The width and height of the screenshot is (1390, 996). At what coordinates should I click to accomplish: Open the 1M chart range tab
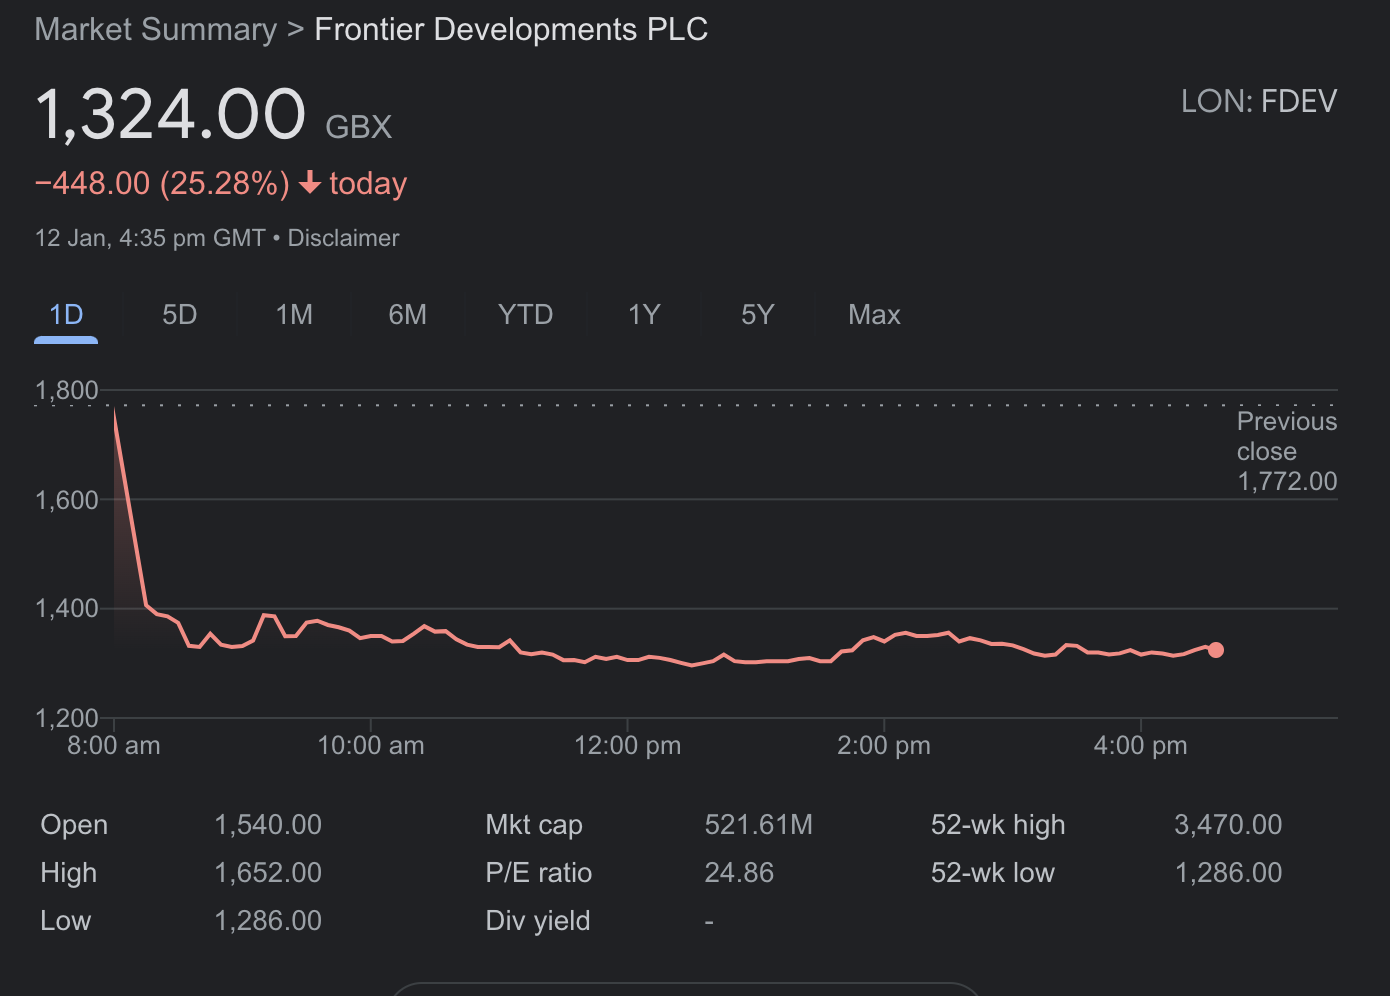[294, 315]
